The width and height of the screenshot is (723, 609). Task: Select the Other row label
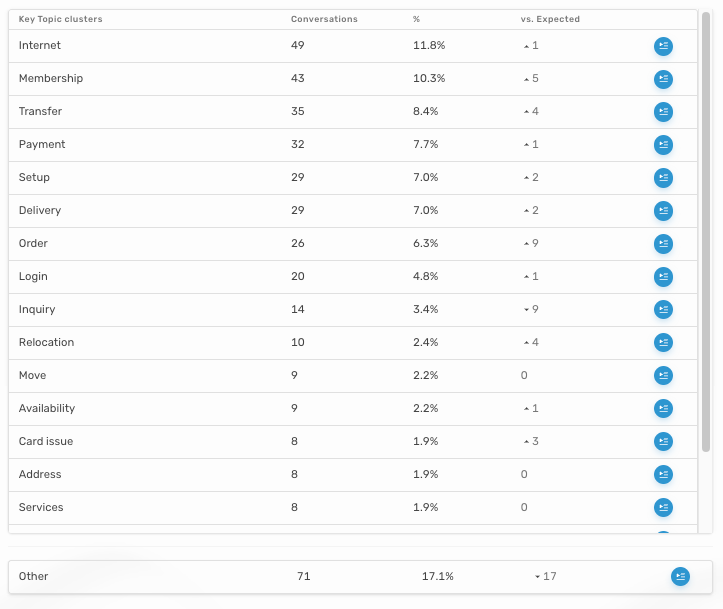click(x=33, y=576)
